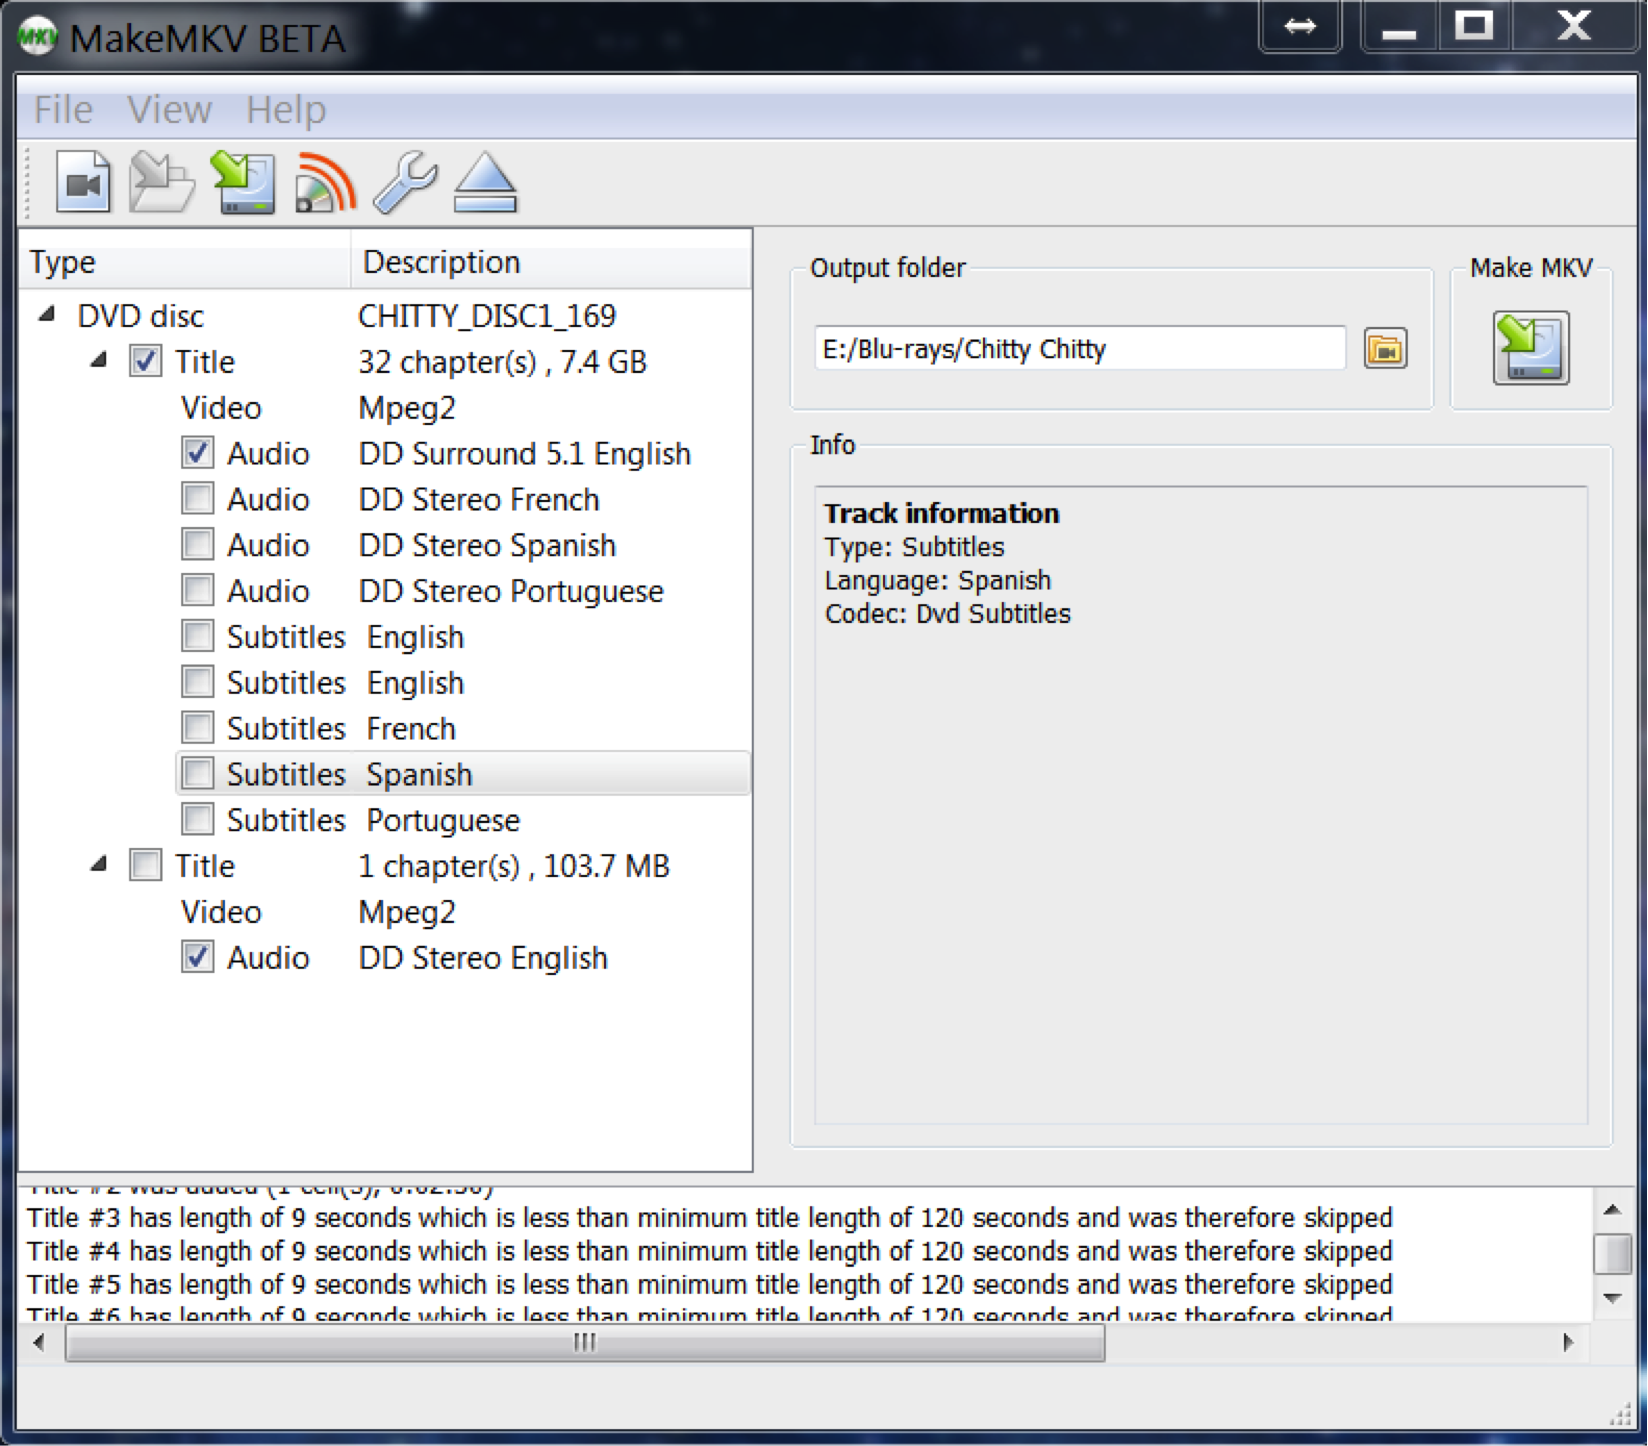Click "Language: Spanish" in the Info panel
This screenshot has height=1446, width=1648.
[x=938, y=580]
